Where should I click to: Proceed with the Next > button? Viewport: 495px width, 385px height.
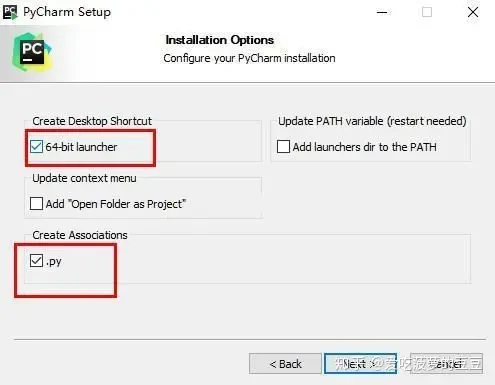(x=360, y=364)
